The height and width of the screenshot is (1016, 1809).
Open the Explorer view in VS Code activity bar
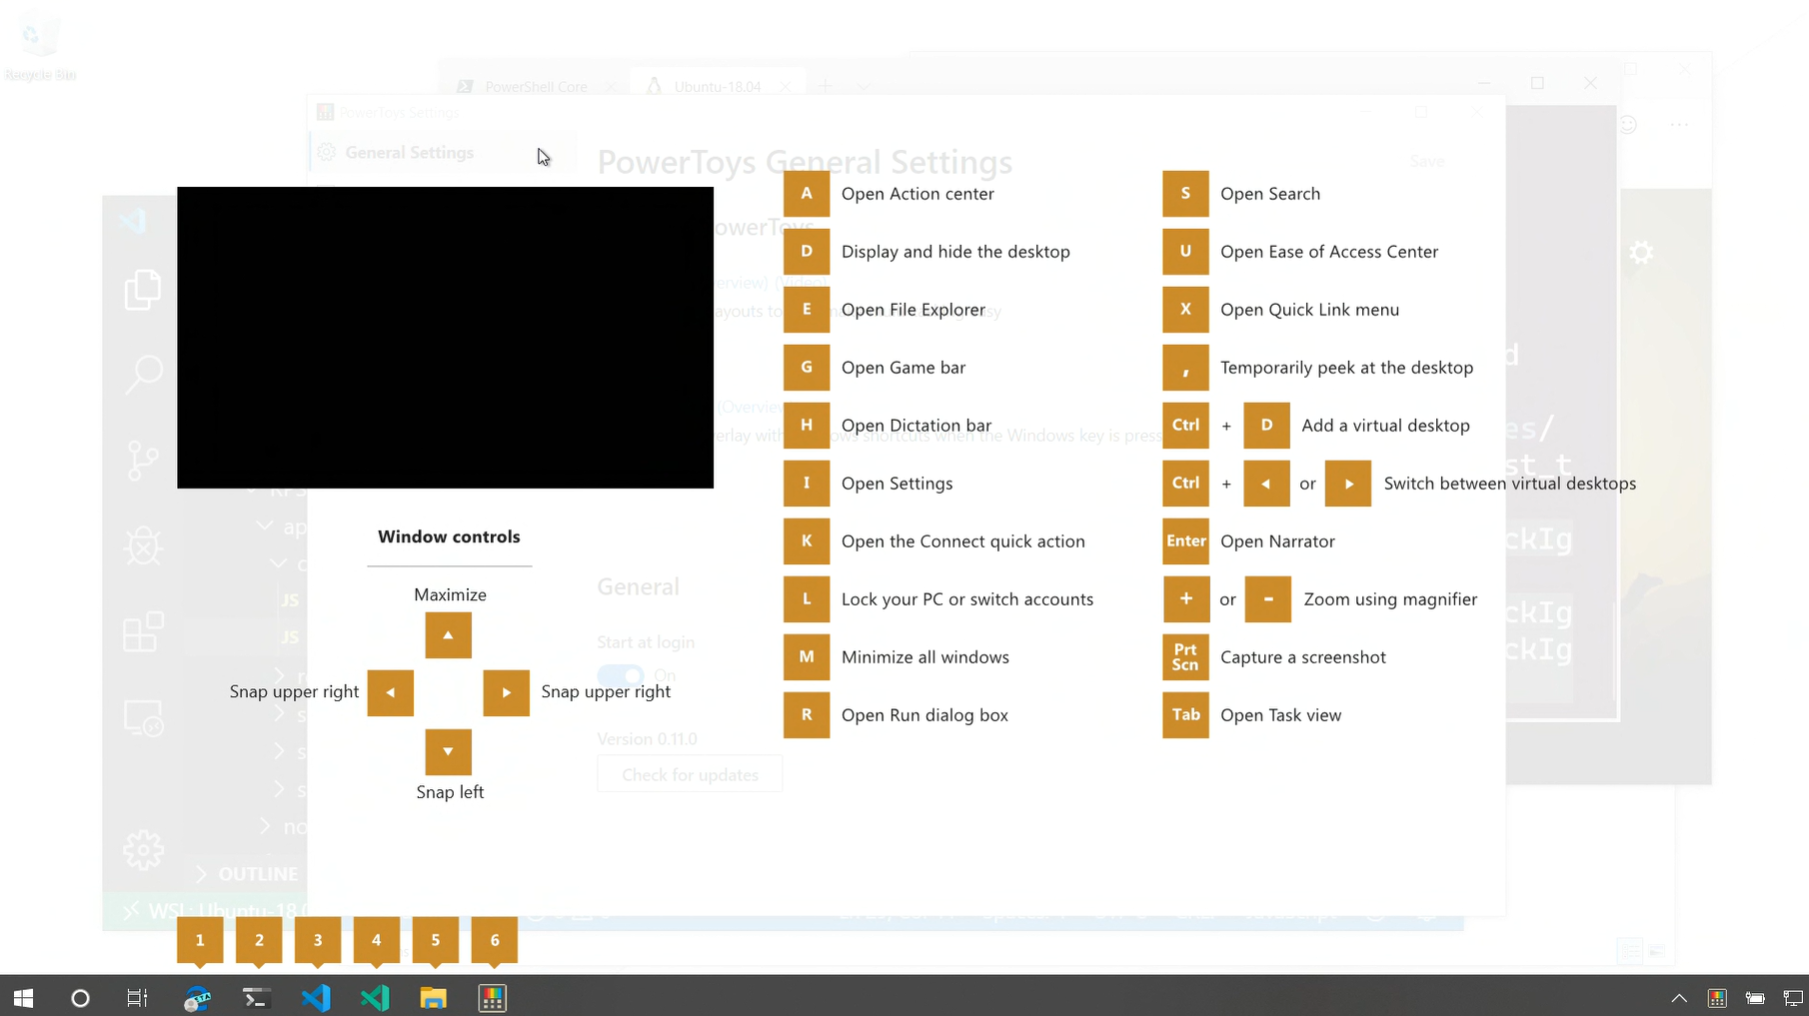tap(143, 290)
